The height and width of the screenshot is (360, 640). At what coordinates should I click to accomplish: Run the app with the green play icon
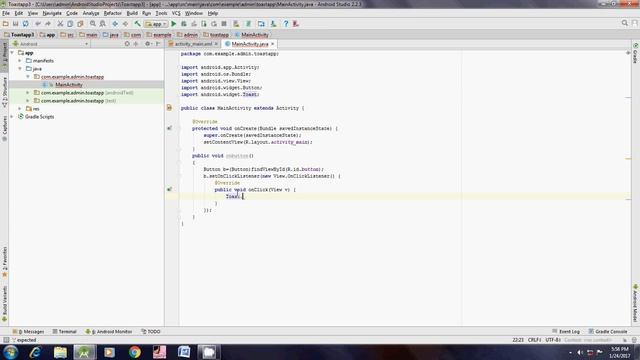point(174,24)
